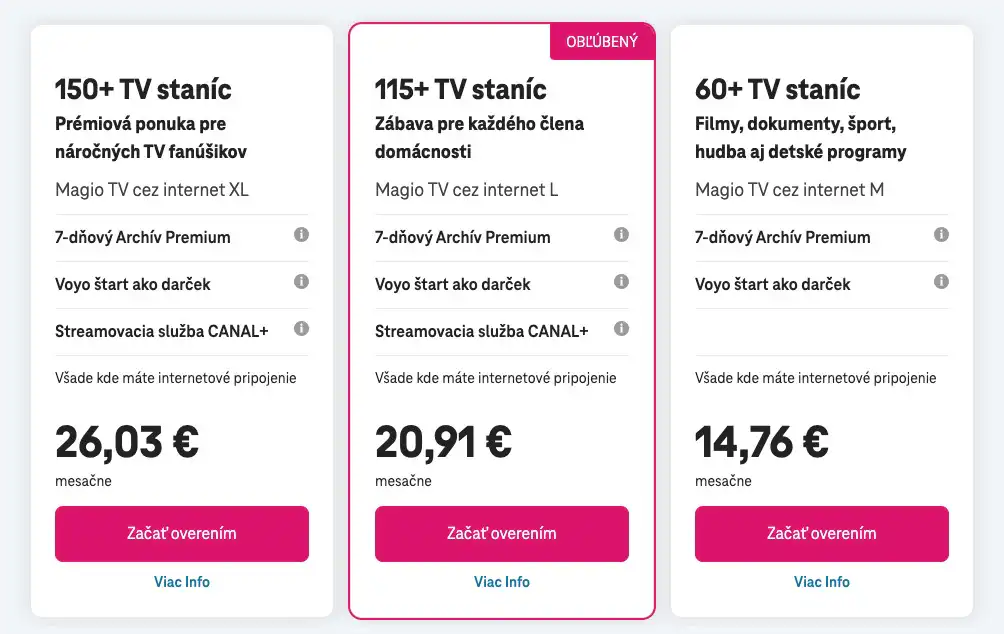Click Viac Info link on the 115+ plan
Image resolution: width=1004 pixels, height=634 pixels.
click(502, 581)
